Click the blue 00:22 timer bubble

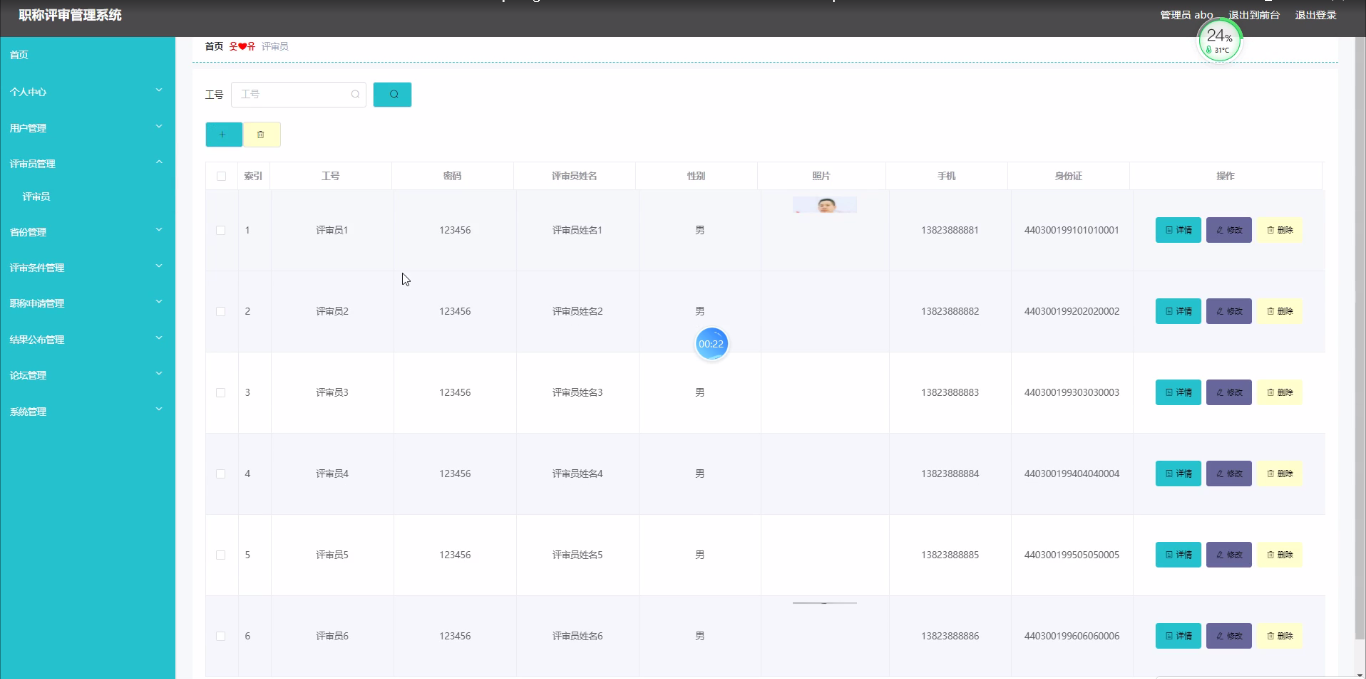[711, 343]
